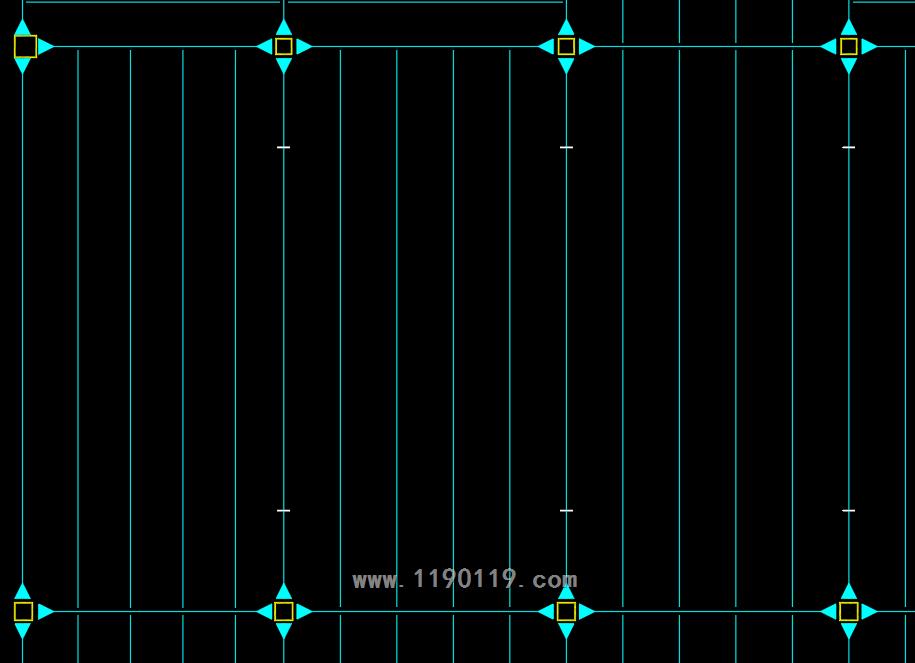
Task: Click upper white tick below top-right node
Action: click(848, 147)
